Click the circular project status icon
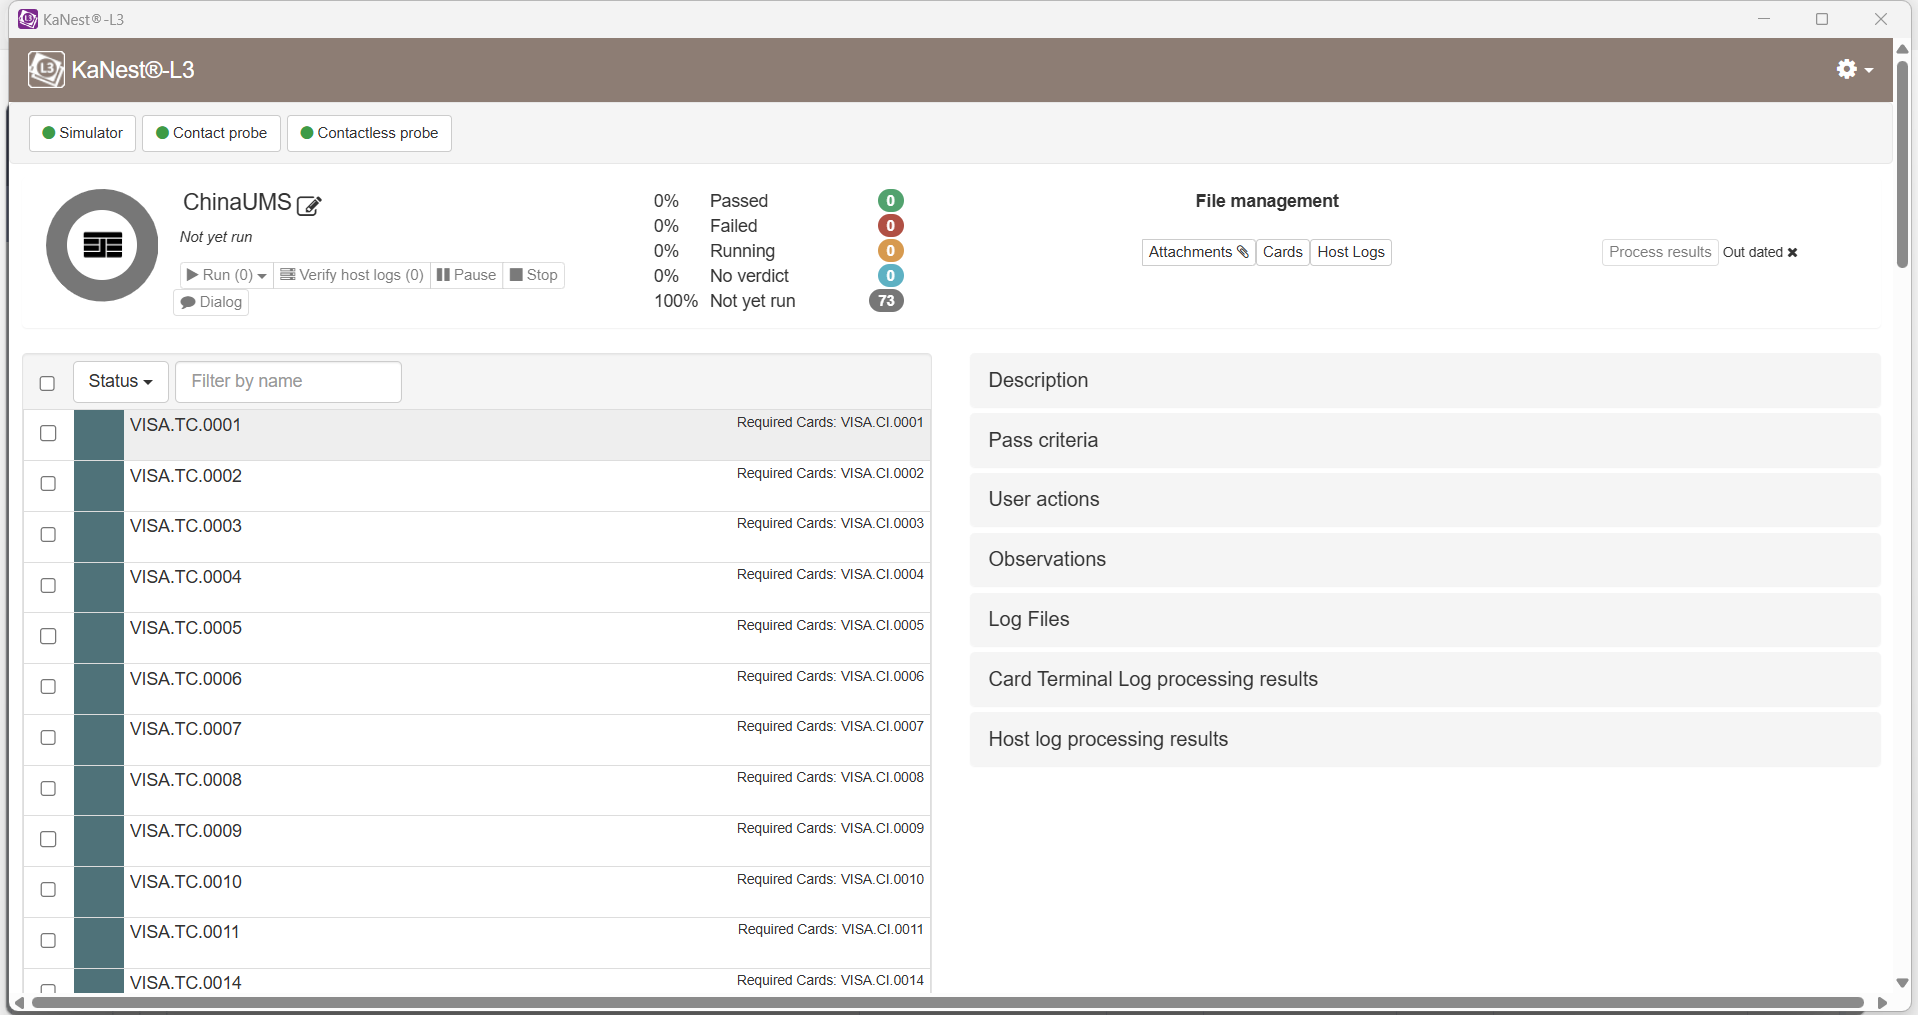 coord(102,245)
